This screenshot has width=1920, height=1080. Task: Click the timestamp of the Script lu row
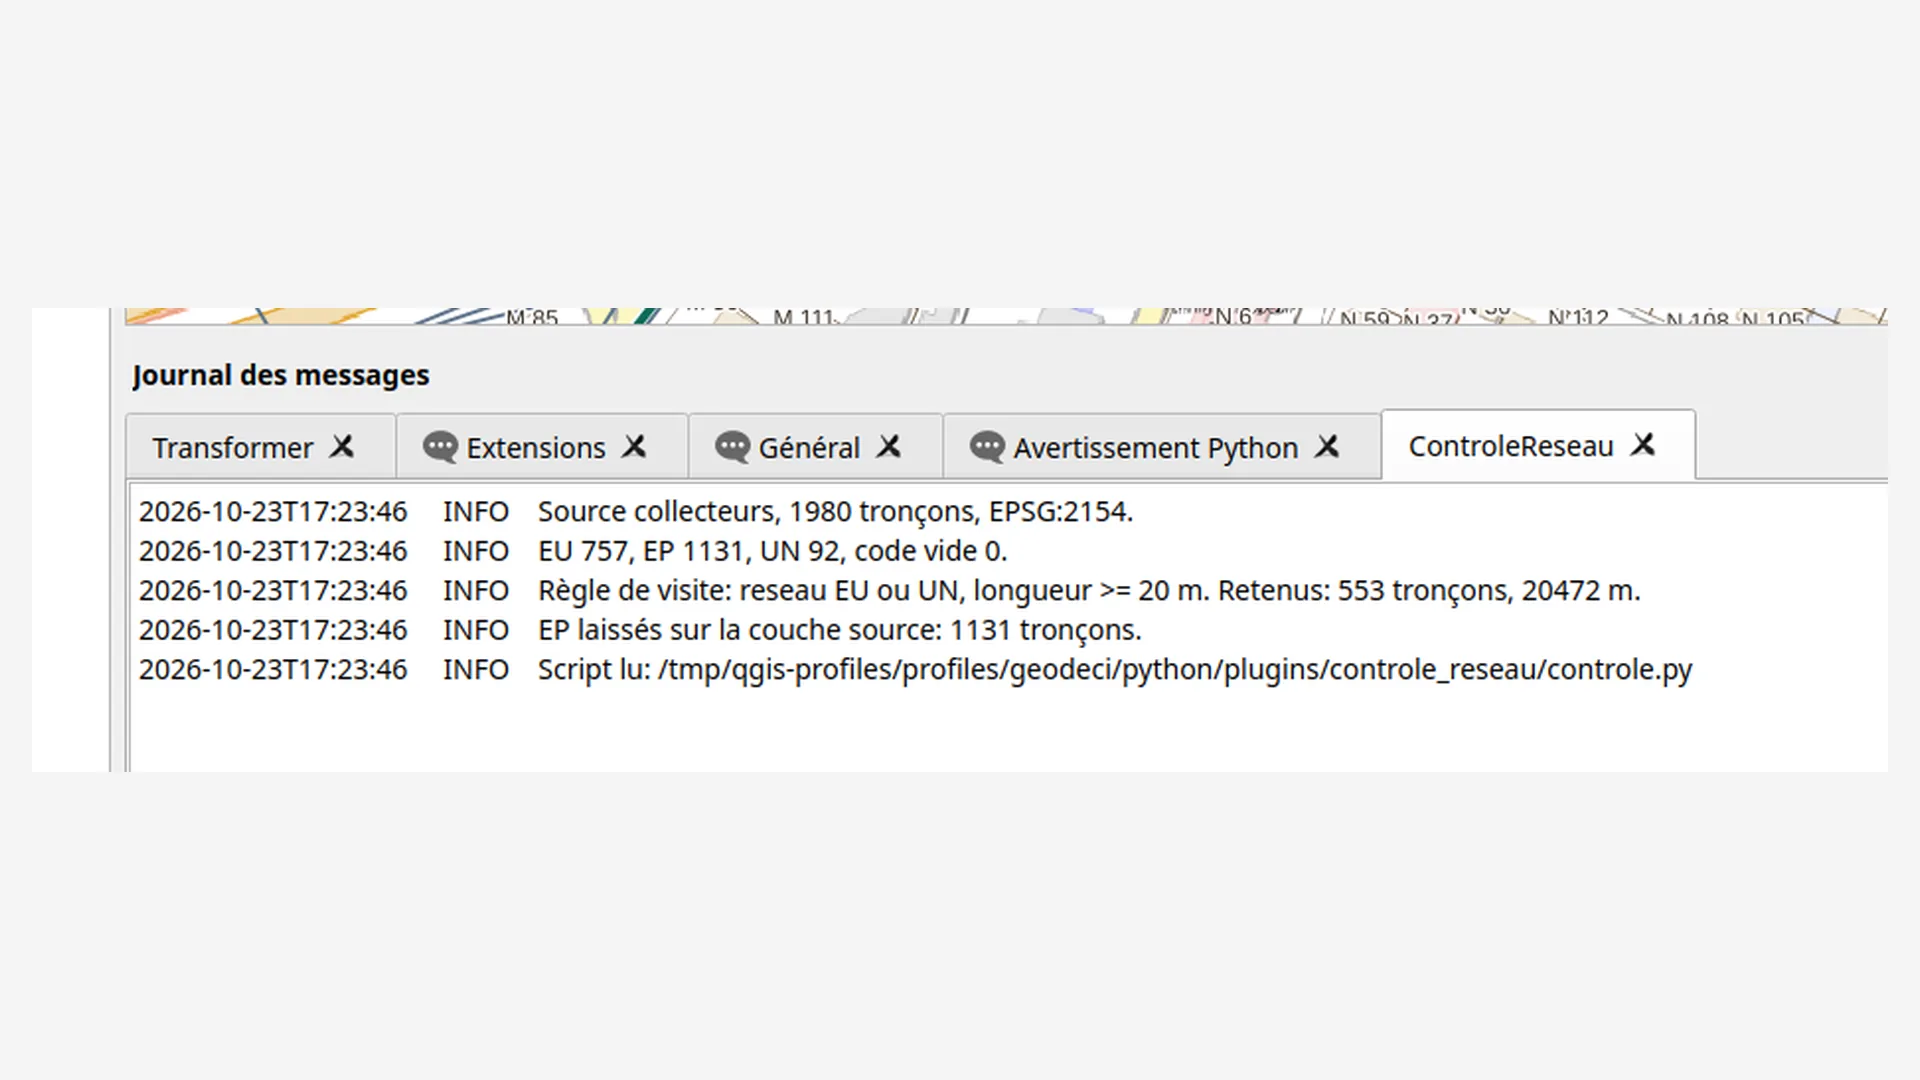273,669
